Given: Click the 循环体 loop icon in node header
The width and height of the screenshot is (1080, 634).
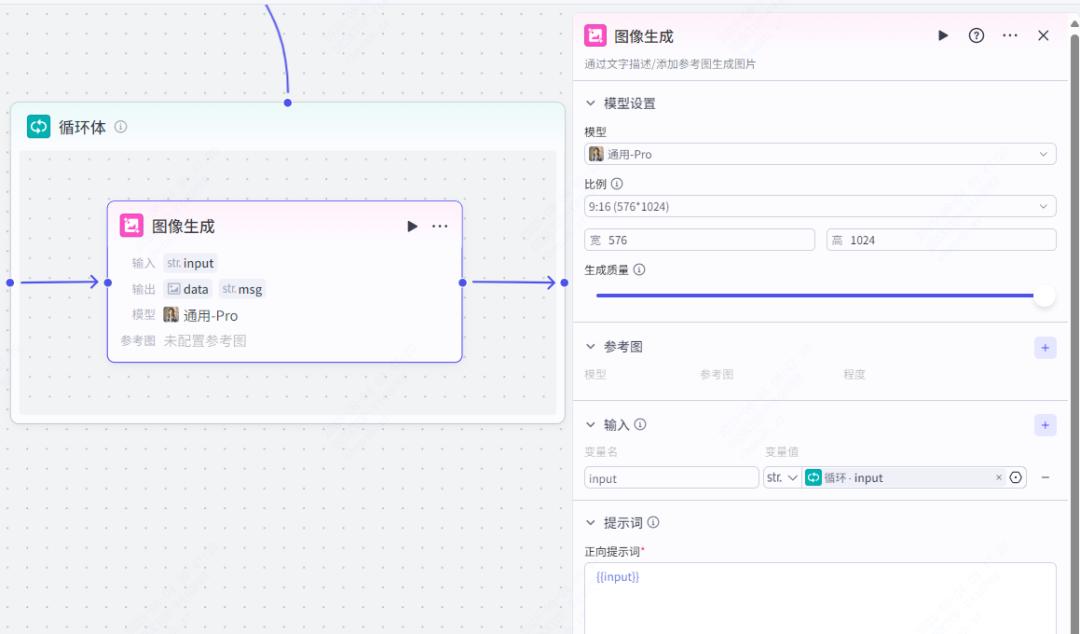Looking at the screenshot, I should pos(37,127).
